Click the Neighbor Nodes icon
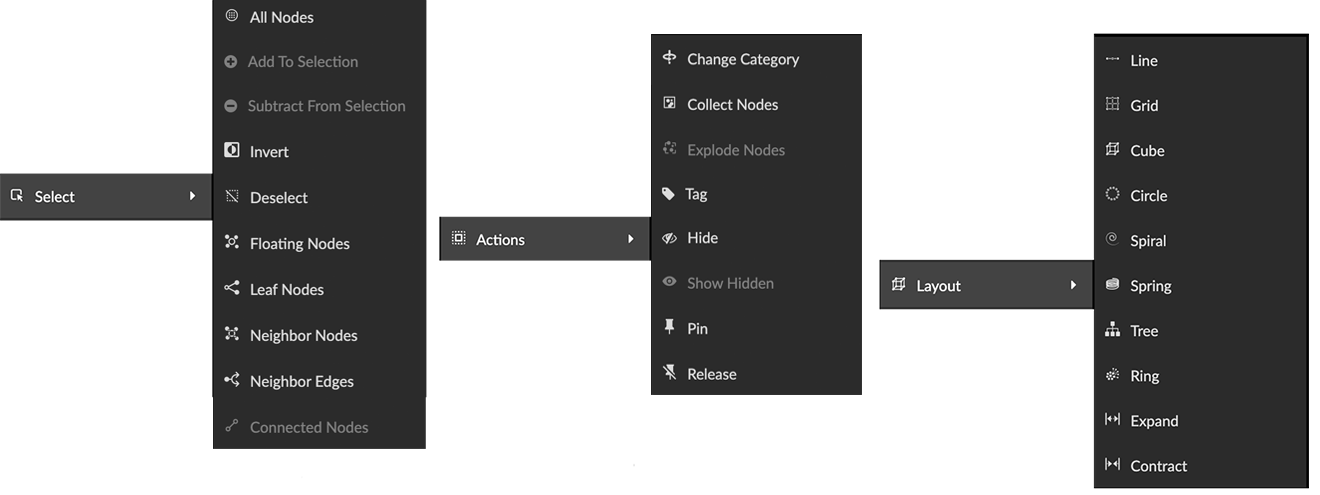 tap(232, 335)
